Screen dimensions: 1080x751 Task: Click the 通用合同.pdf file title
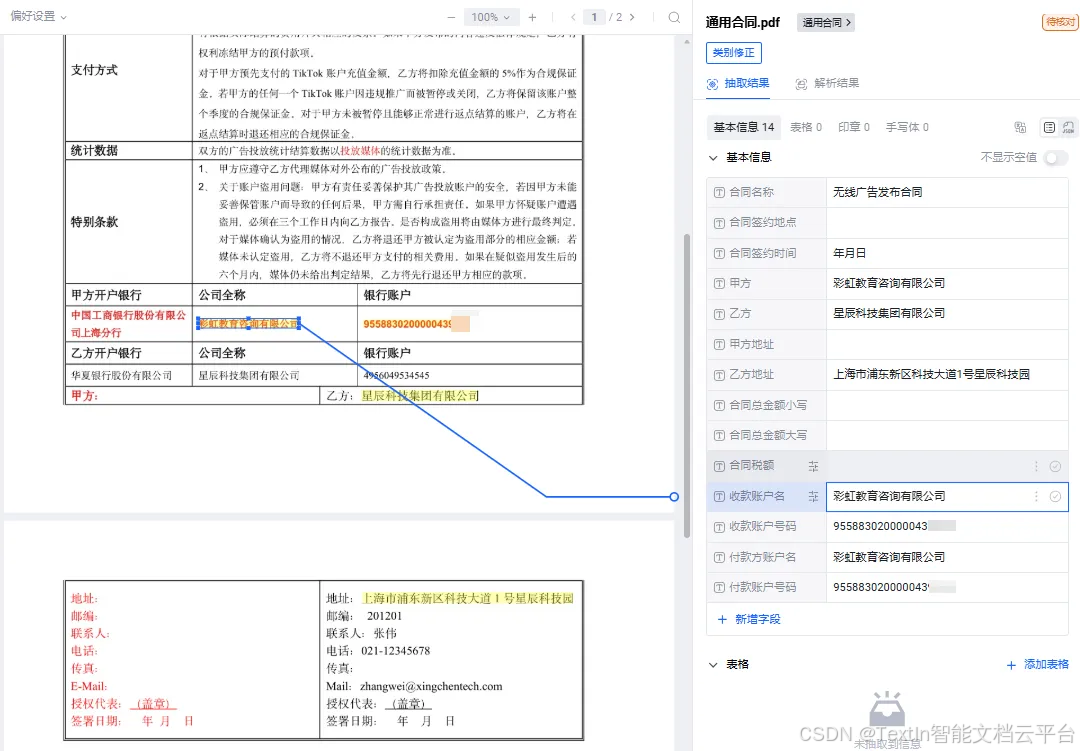coord(742,23)
